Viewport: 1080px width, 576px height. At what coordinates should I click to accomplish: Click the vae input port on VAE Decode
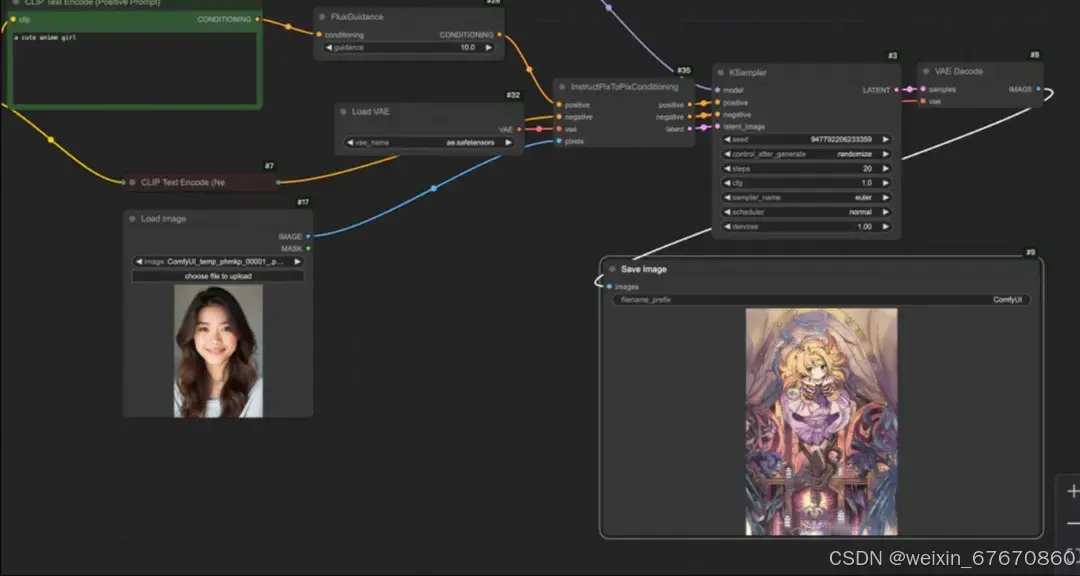tap(923, 101)
